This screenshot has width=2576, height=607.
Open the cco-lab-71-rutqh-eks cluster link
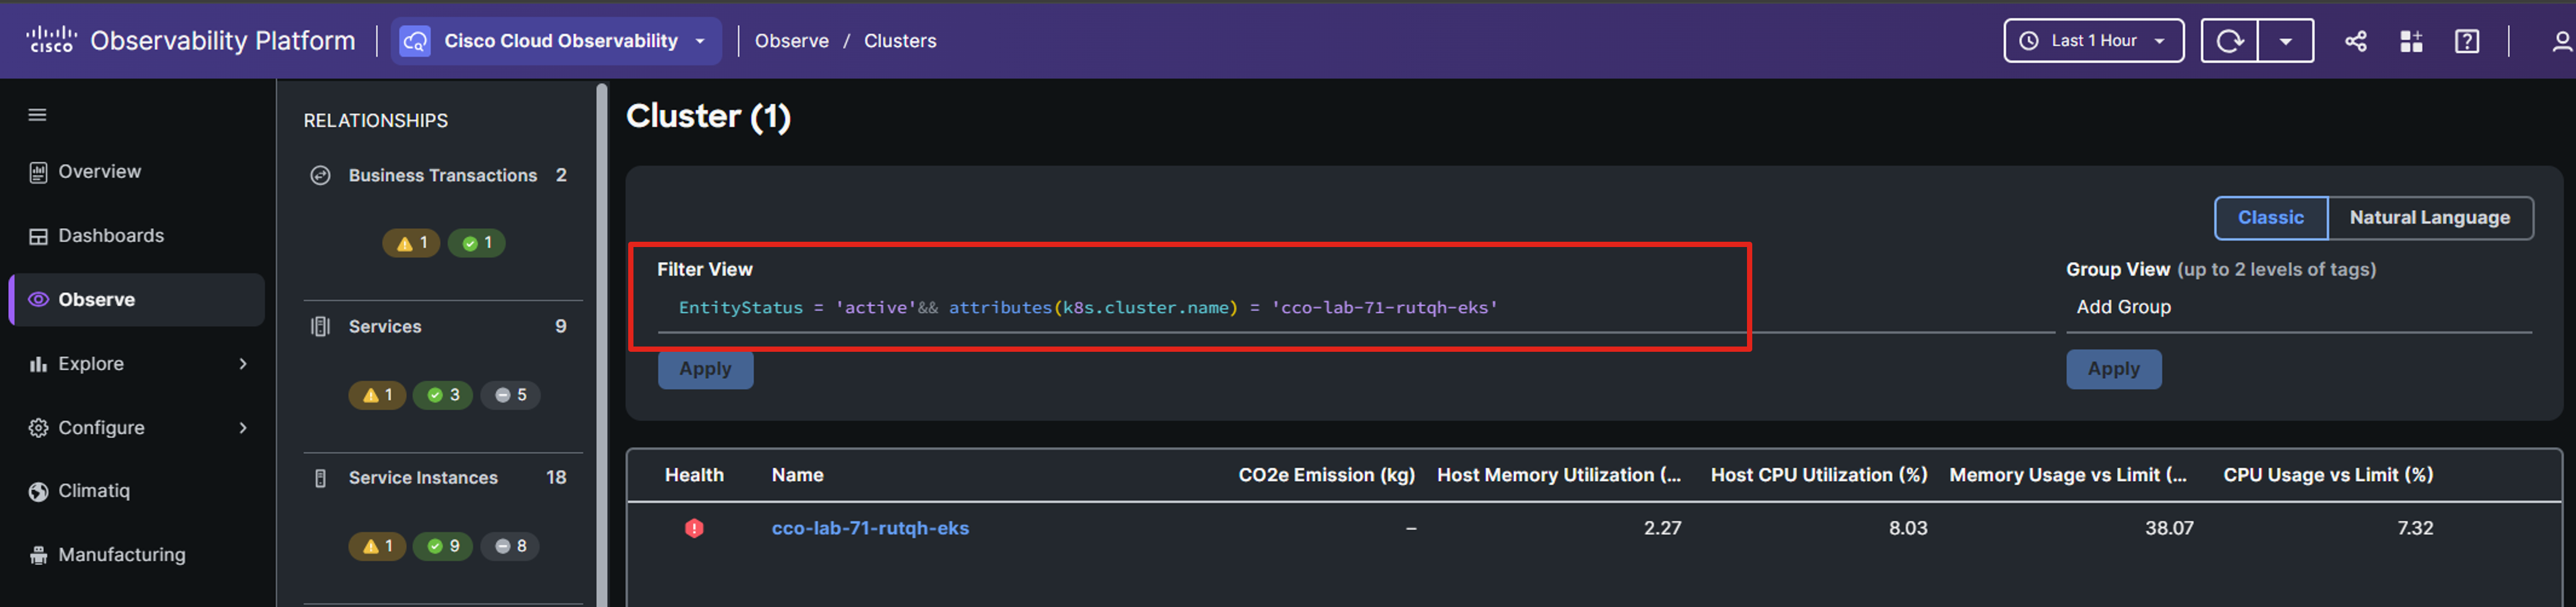(x=869, y=528)
